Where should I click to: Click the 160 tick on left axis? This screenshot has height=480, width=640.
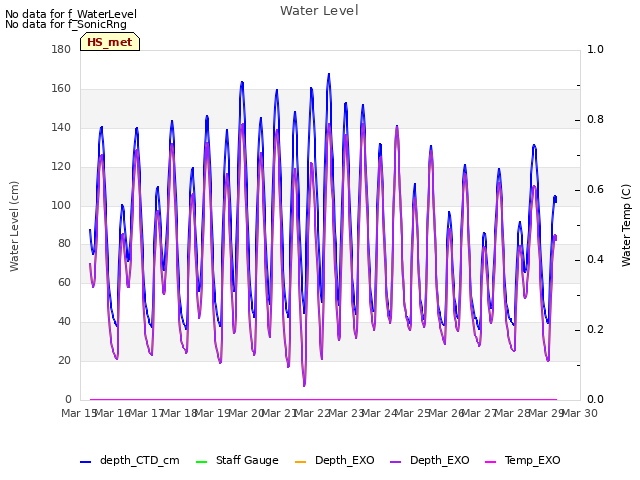[x=61, y=88]
